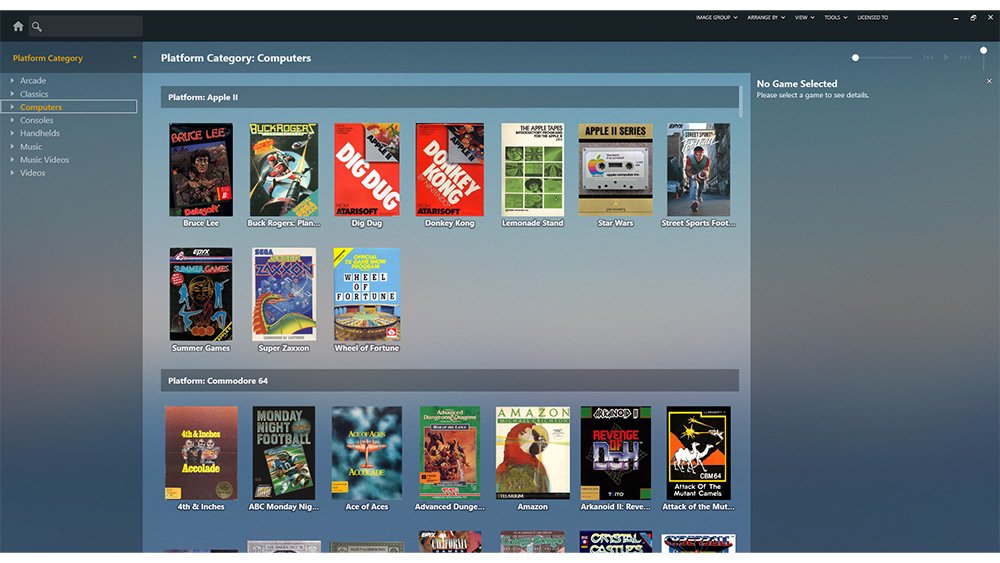Click the Platform: Apple II header
The image size is (1000, 563).
tap(450, 97)
